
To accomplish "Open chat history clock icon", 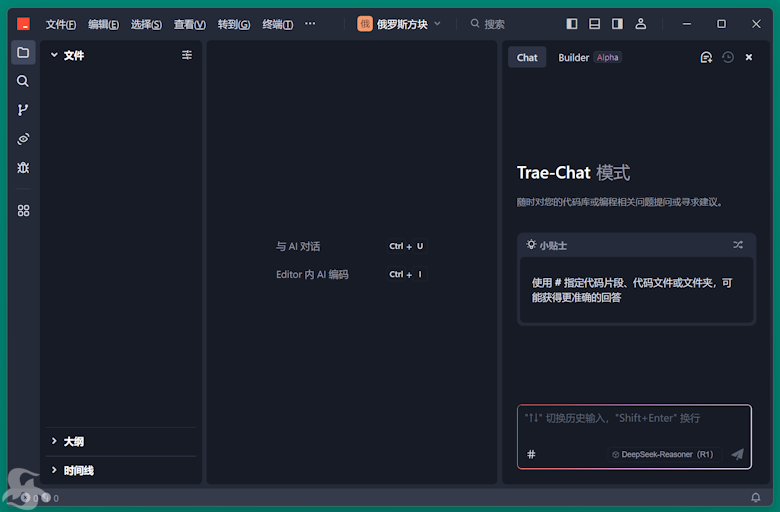I will click(x=728, y=57).
